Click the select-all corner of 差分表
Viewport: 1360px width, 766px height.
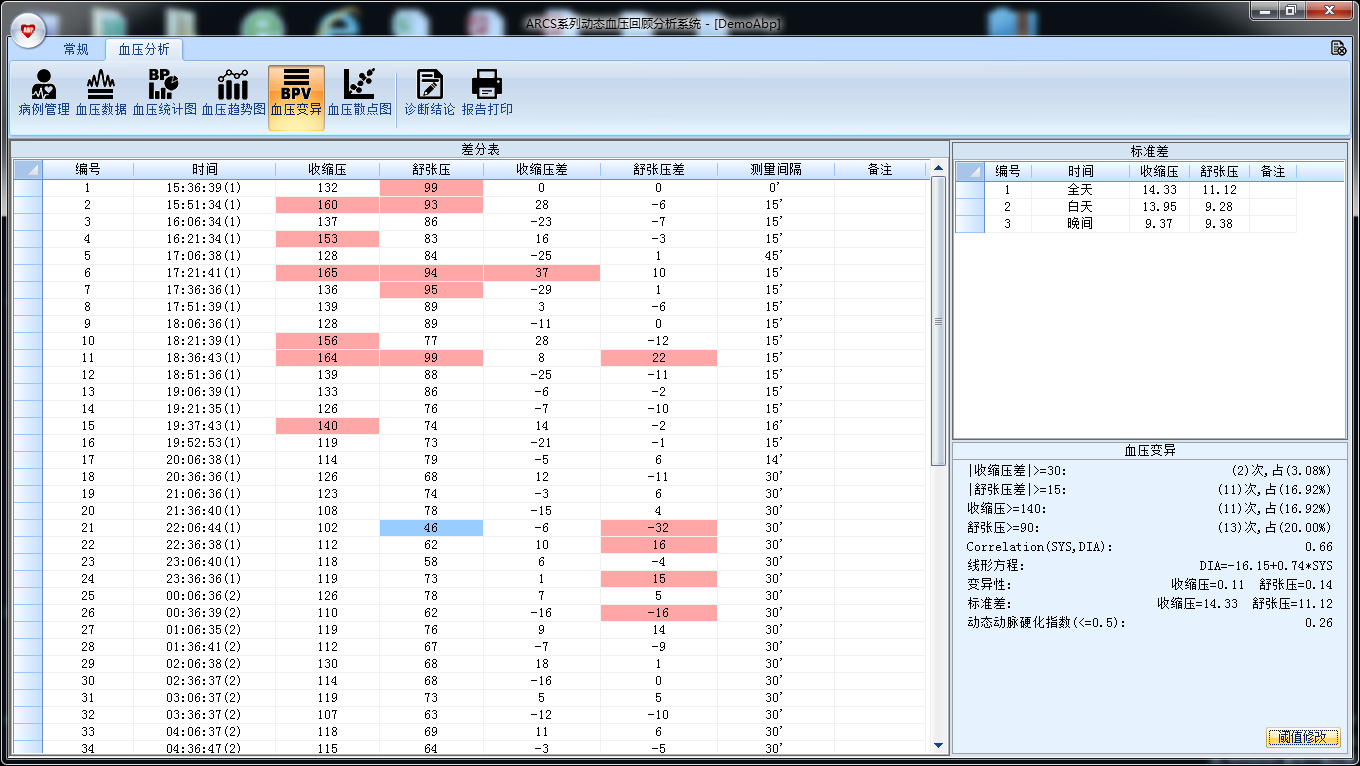(x=28, y=170)
